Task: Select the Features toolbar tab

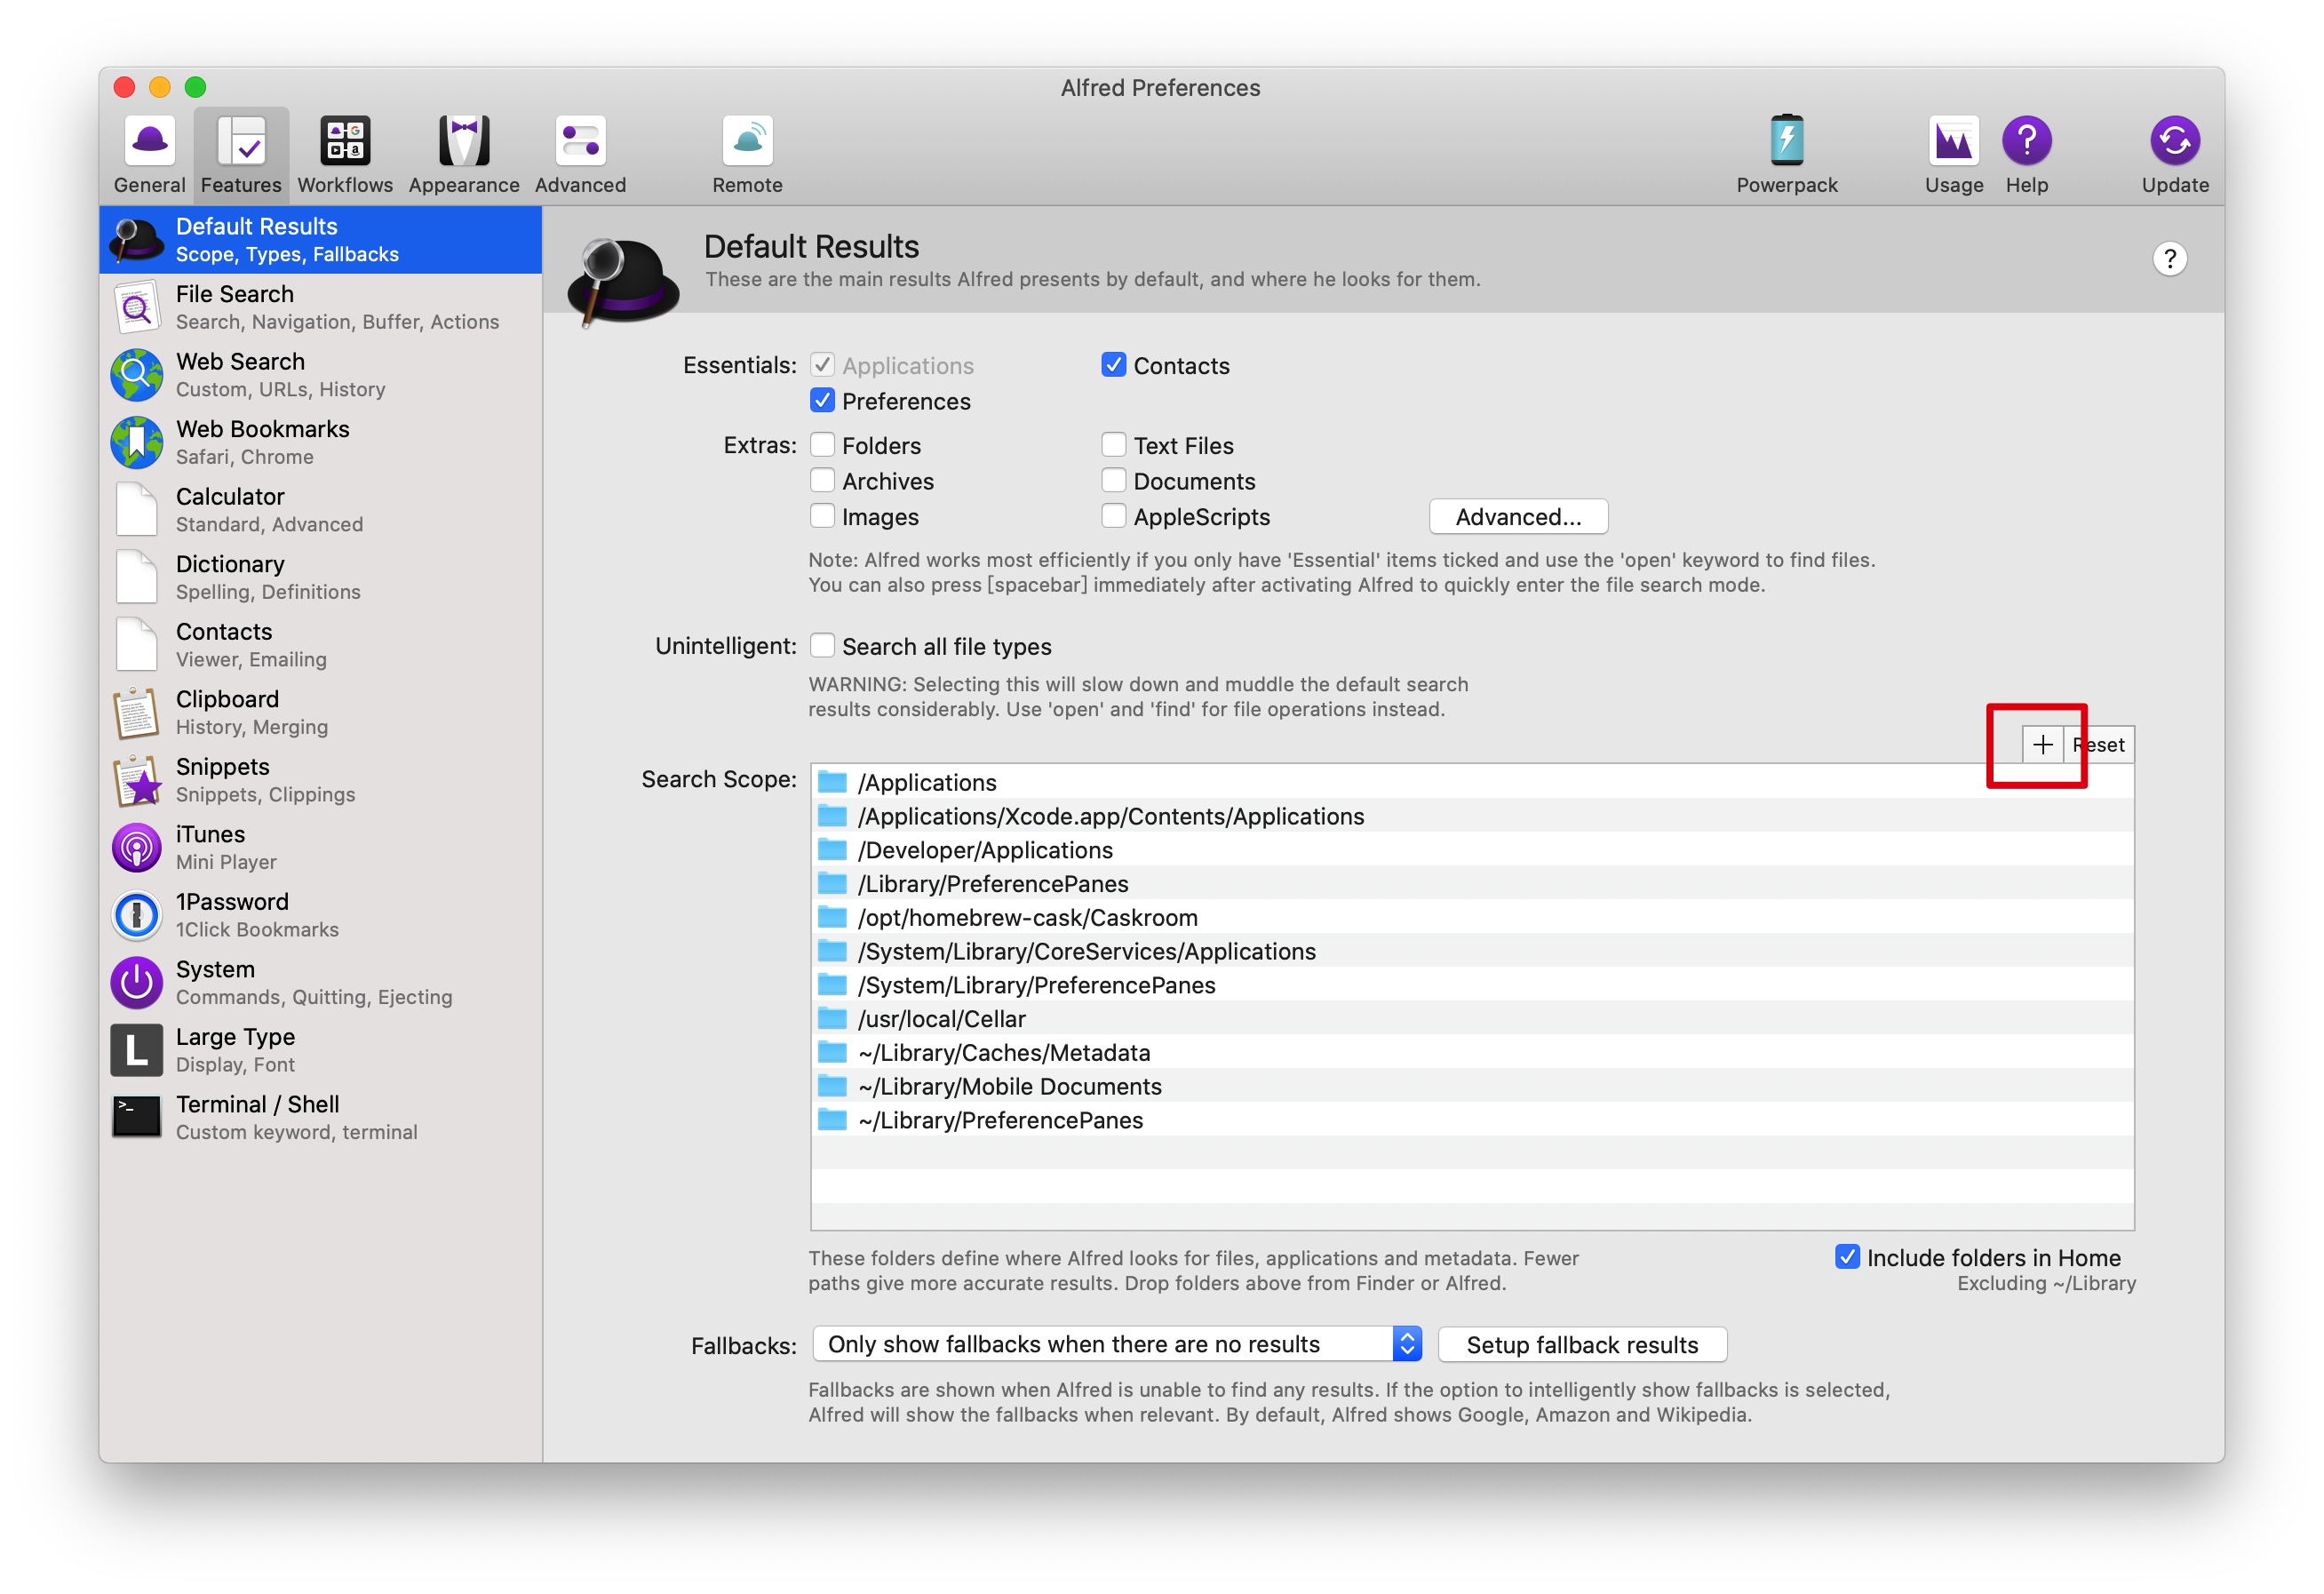Action: [241, 154]
